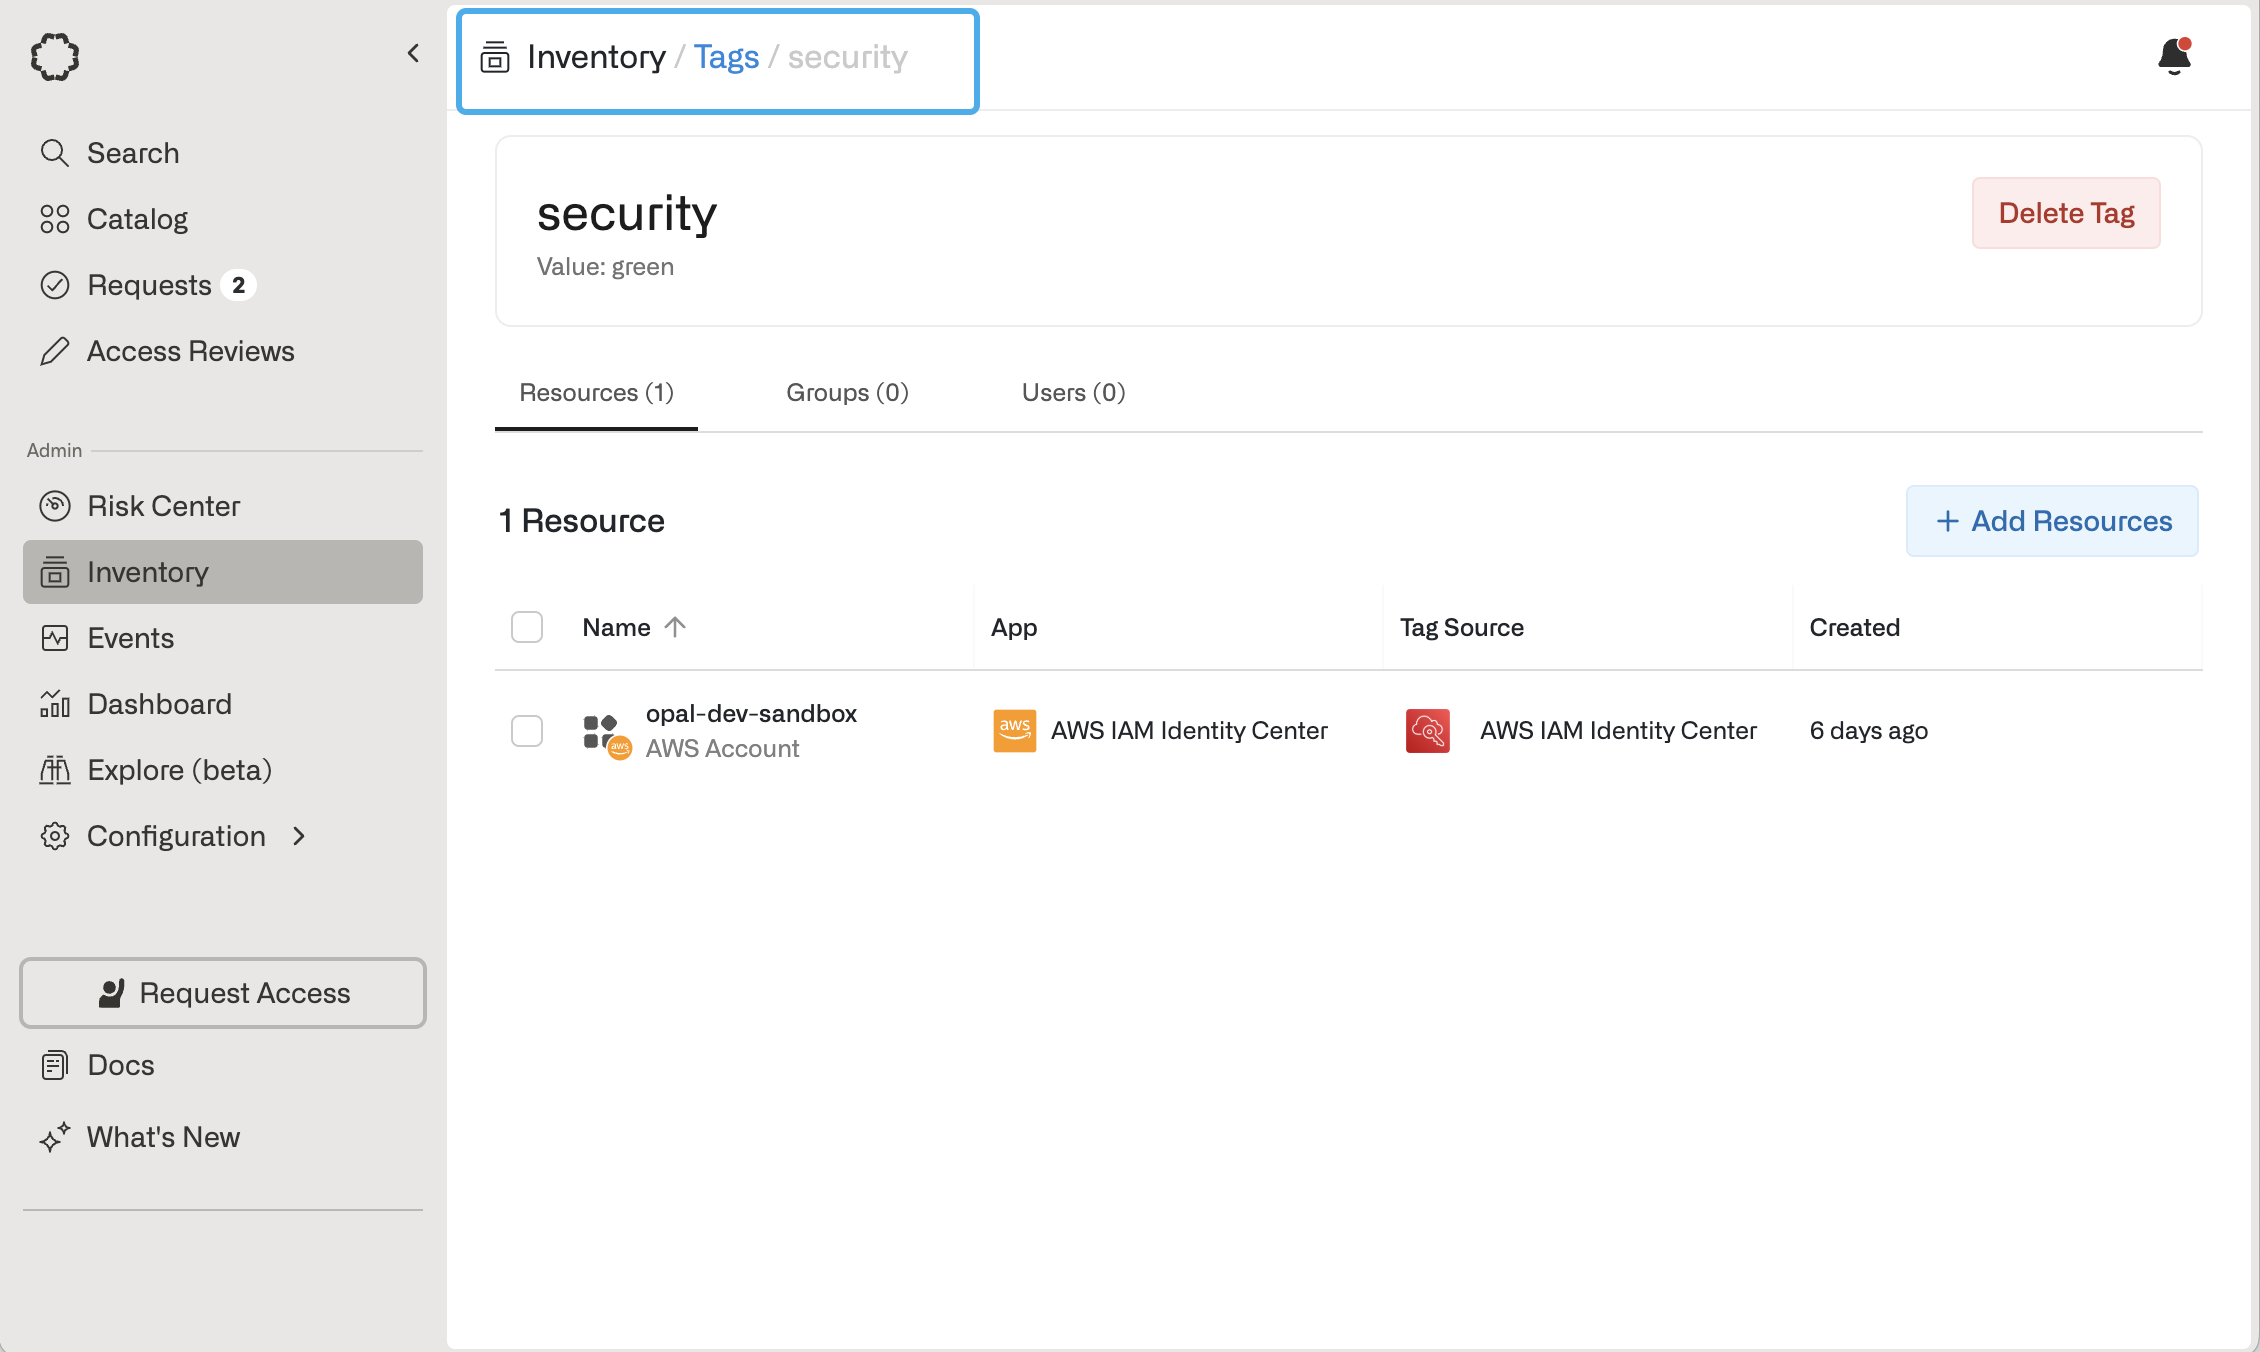The width and height of the screenshot is (2260, 1352).
Task: Open Search from the sidebar
Action: 132,153
